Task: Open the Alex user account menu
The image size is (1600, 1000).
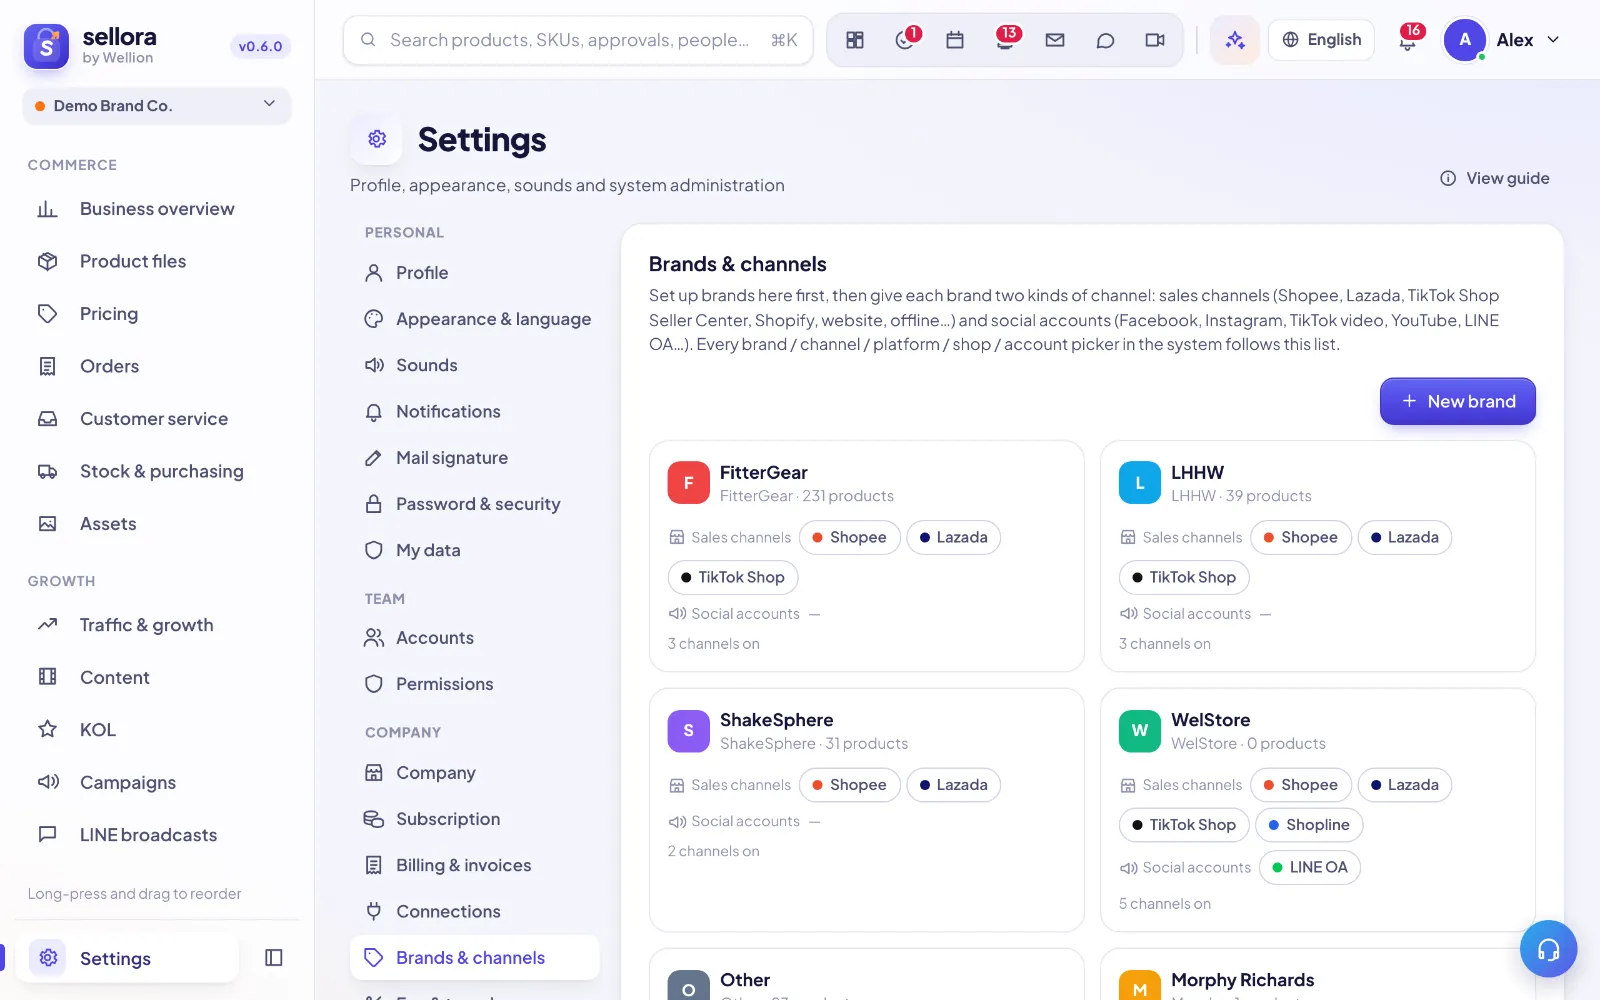Action: click(x=1502, y=40)
